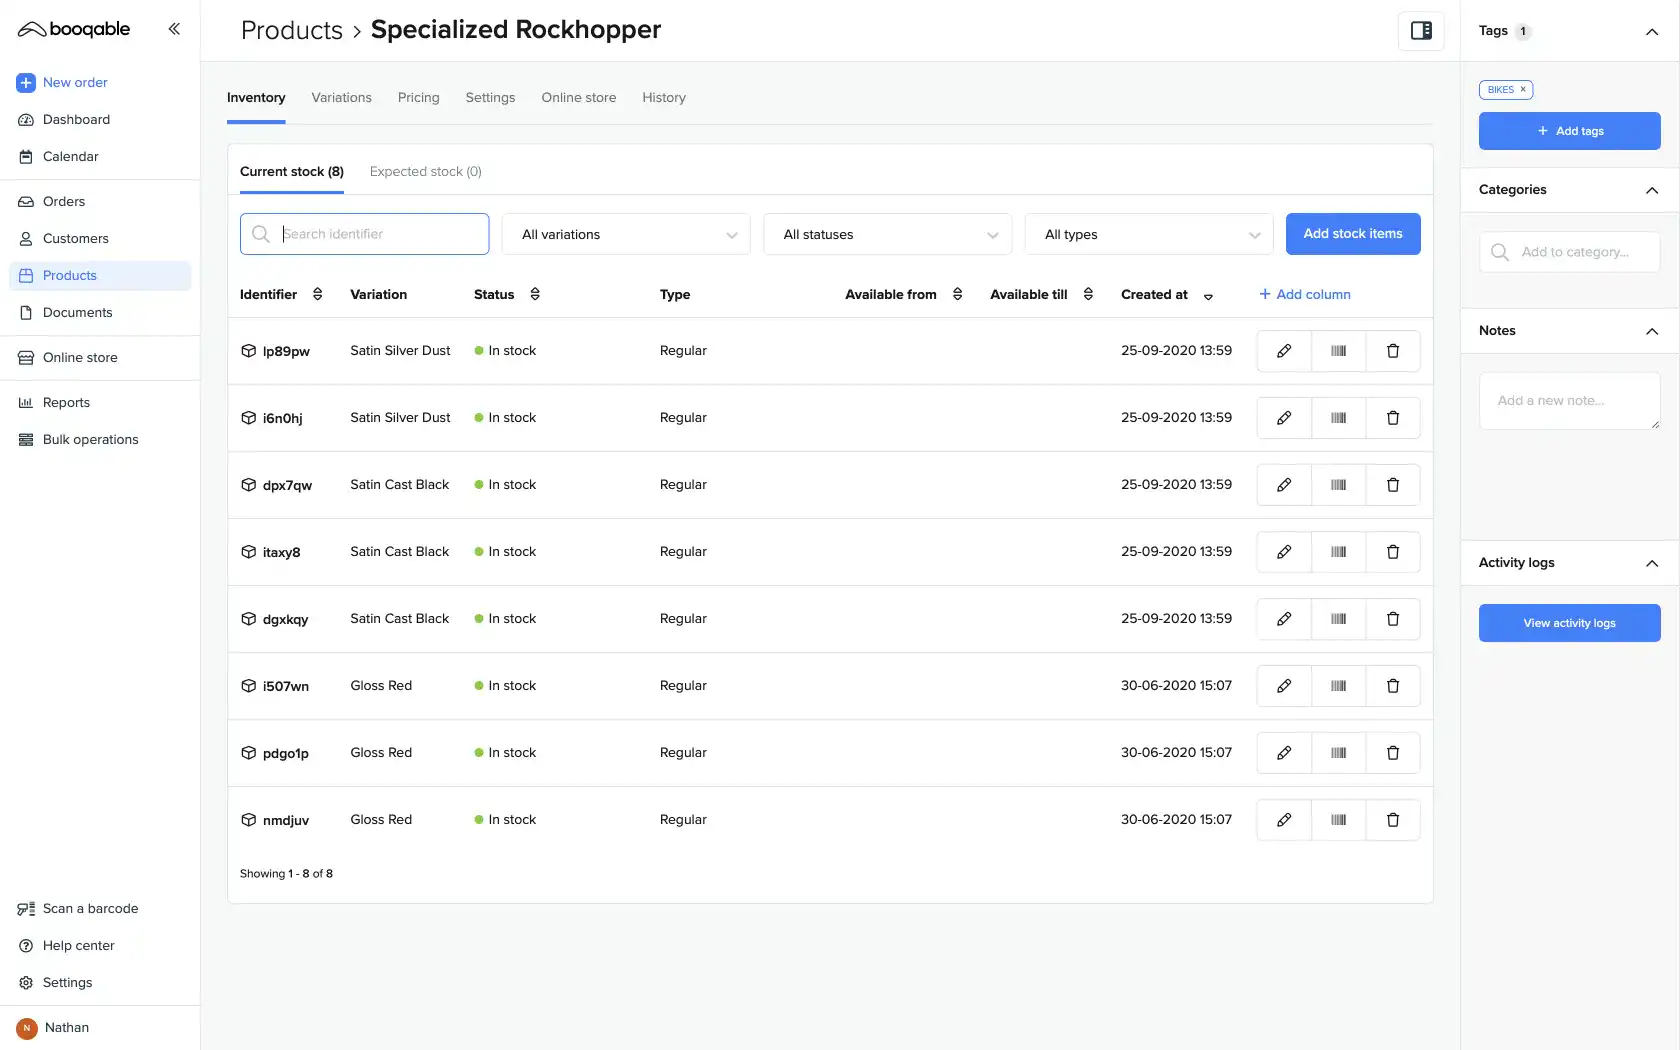Delete stock item itaxy8
1680x1050 pixels.
point(1393,552)
